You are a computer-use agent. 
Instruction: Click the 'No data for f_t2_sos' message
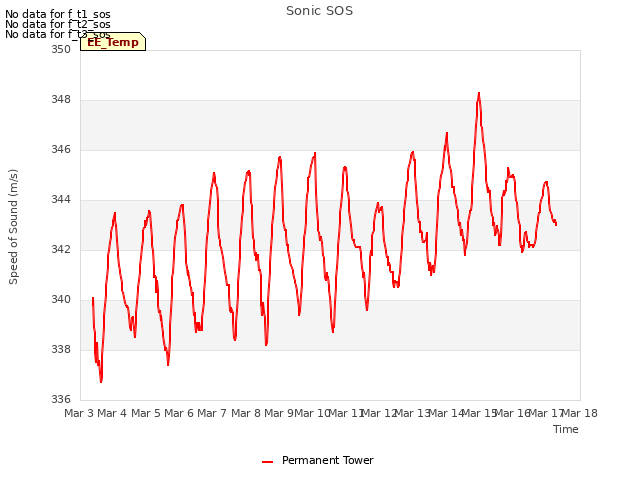pos(58,24)
